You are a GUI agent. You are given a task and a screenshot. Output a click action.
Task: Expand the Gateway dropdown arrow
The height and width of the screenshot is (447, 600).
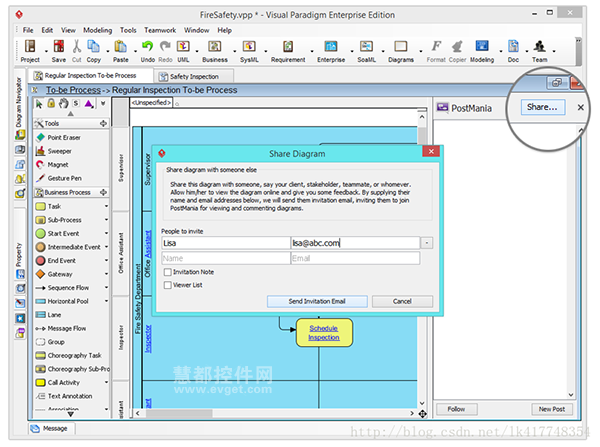point(106,274)
